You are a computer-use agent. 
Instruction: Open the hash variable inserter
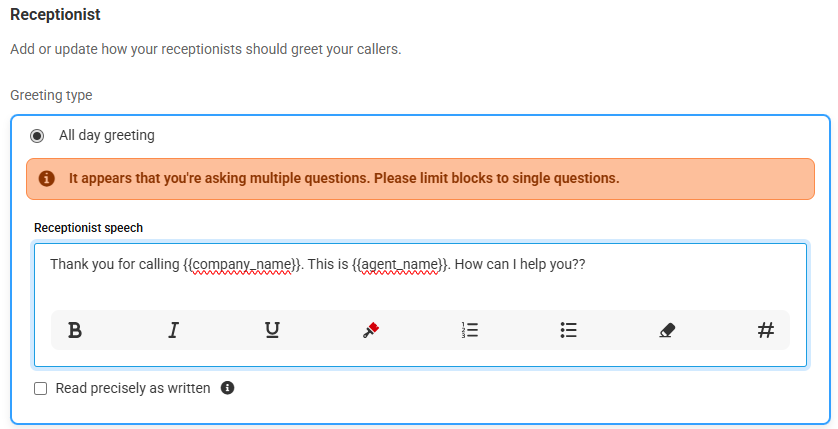tap(766, 330)
